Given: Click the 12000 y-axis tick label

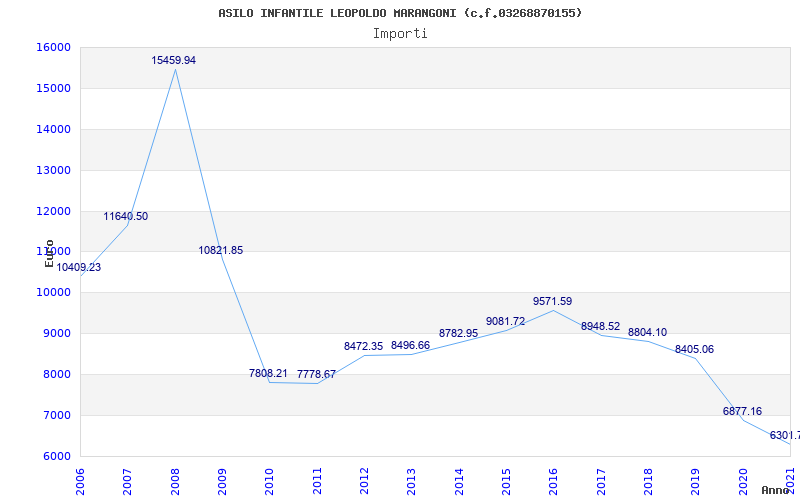Looking at the screenshot, I should pyautogui.click(x=53, y=211).
